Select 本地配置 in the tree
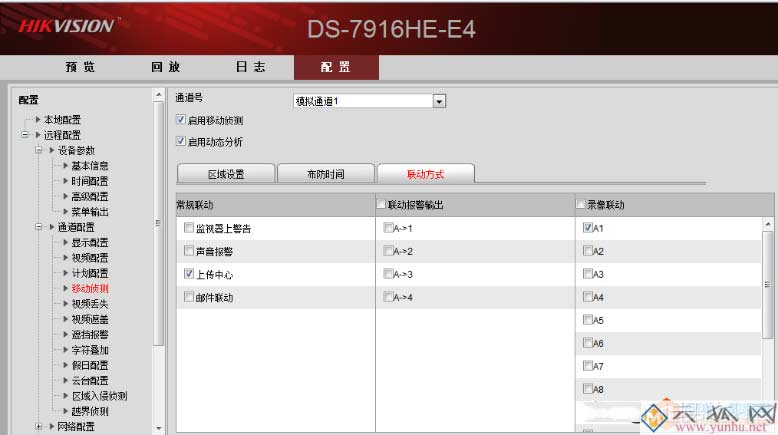Screen dimensions: 778x435 [62, 120]
